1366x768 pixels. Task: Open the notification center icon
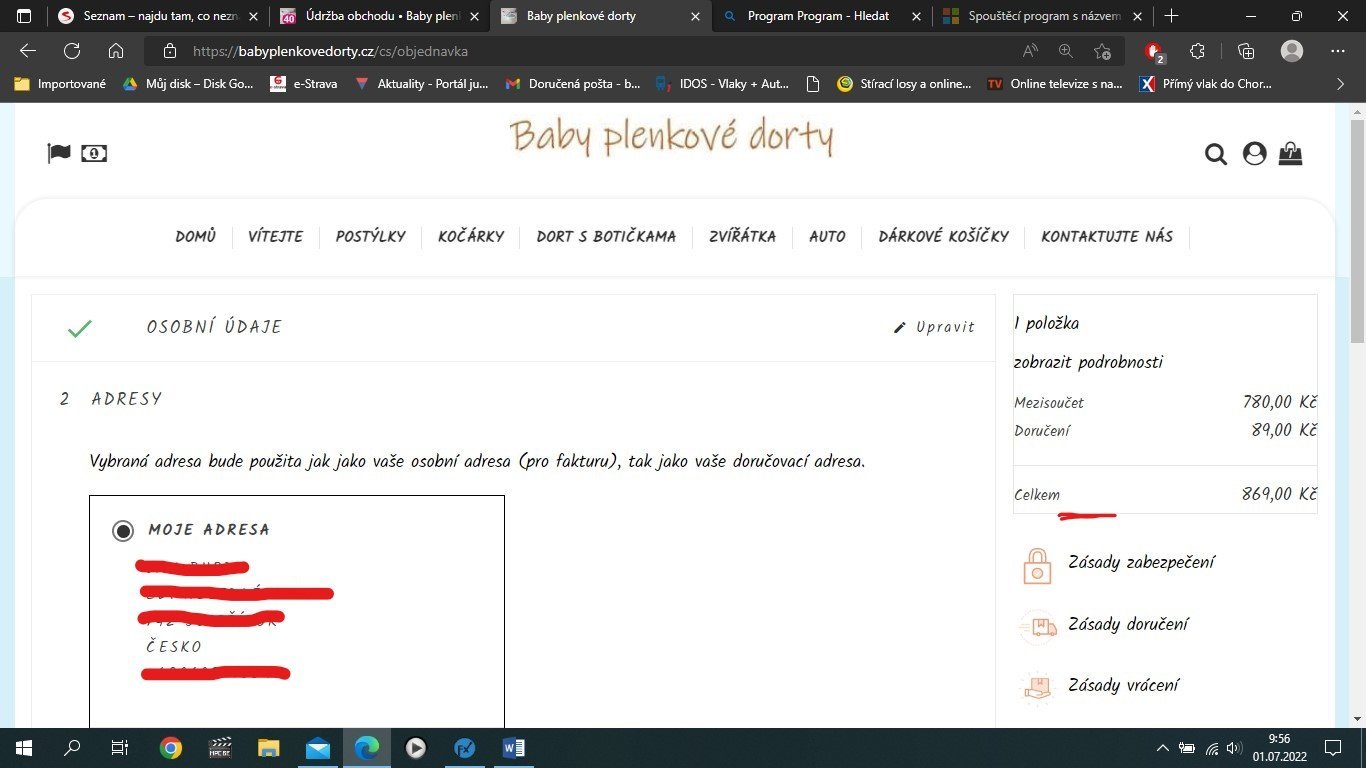[x=1333, y=748]
